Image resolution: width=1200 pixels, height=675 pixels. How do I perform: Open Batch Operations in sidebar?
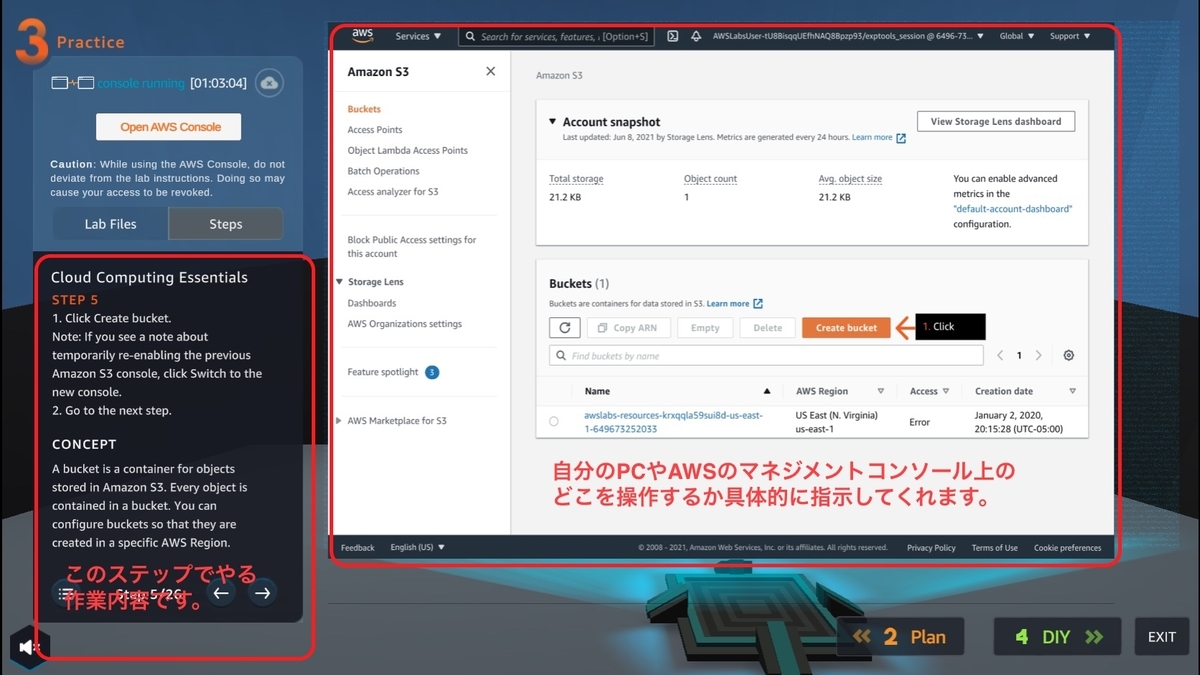383,171
